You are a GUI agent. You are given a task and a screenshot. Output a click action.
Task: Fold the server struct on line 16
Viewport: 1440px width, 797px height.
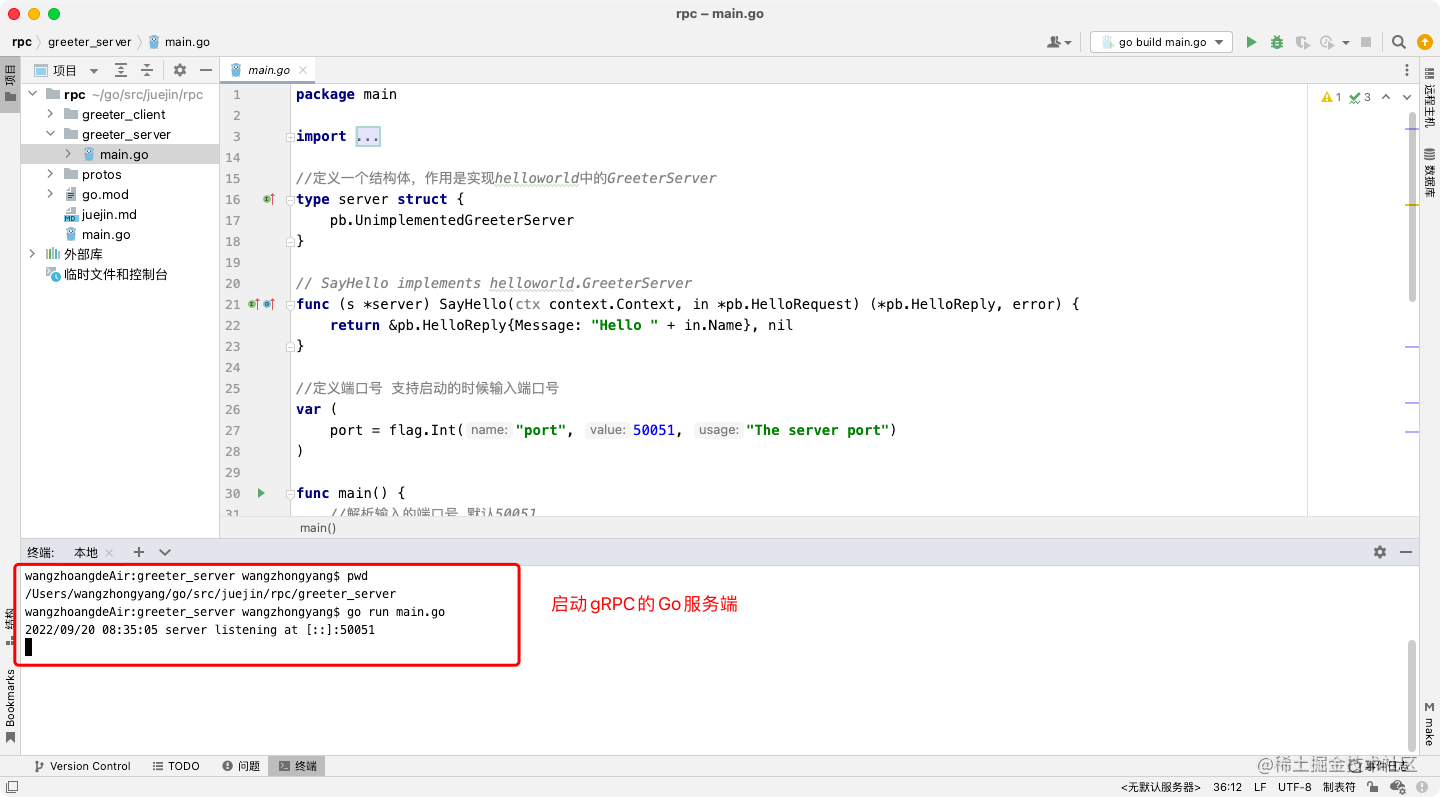(289, 199)
